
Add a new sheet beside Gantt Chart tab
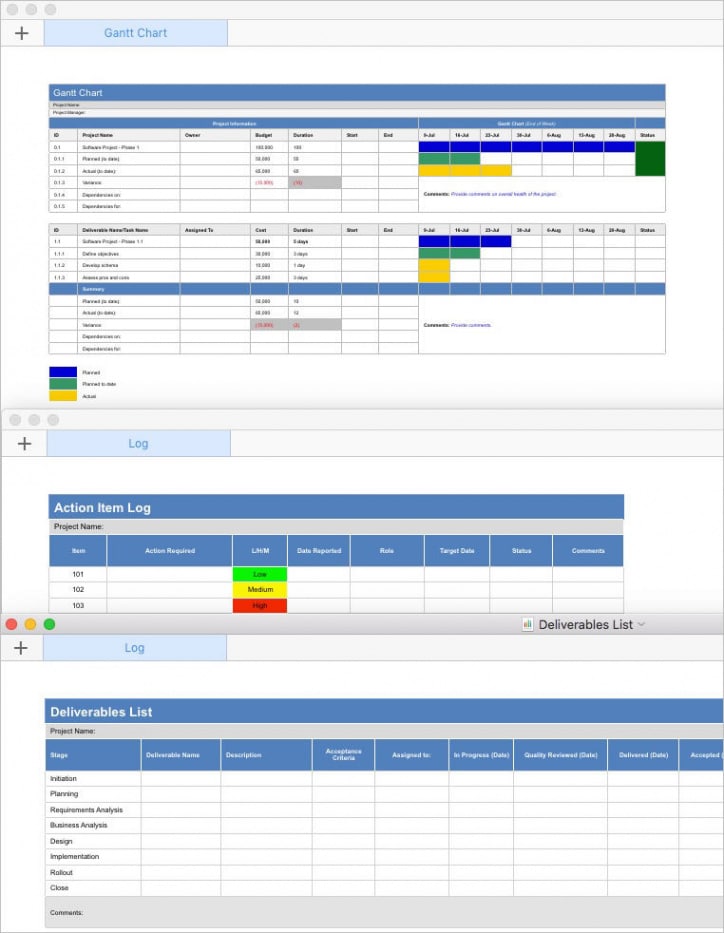(x=22, y=33)
